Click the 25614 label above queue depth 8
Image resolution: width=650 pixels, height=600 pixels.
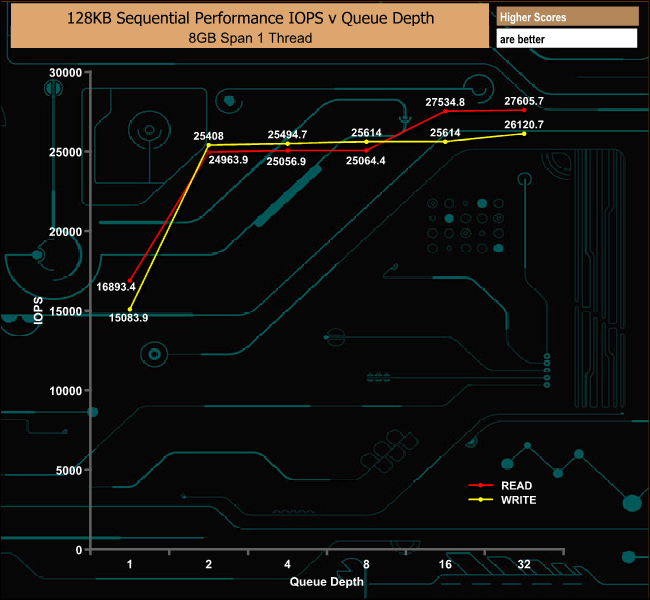pos(366,133)
